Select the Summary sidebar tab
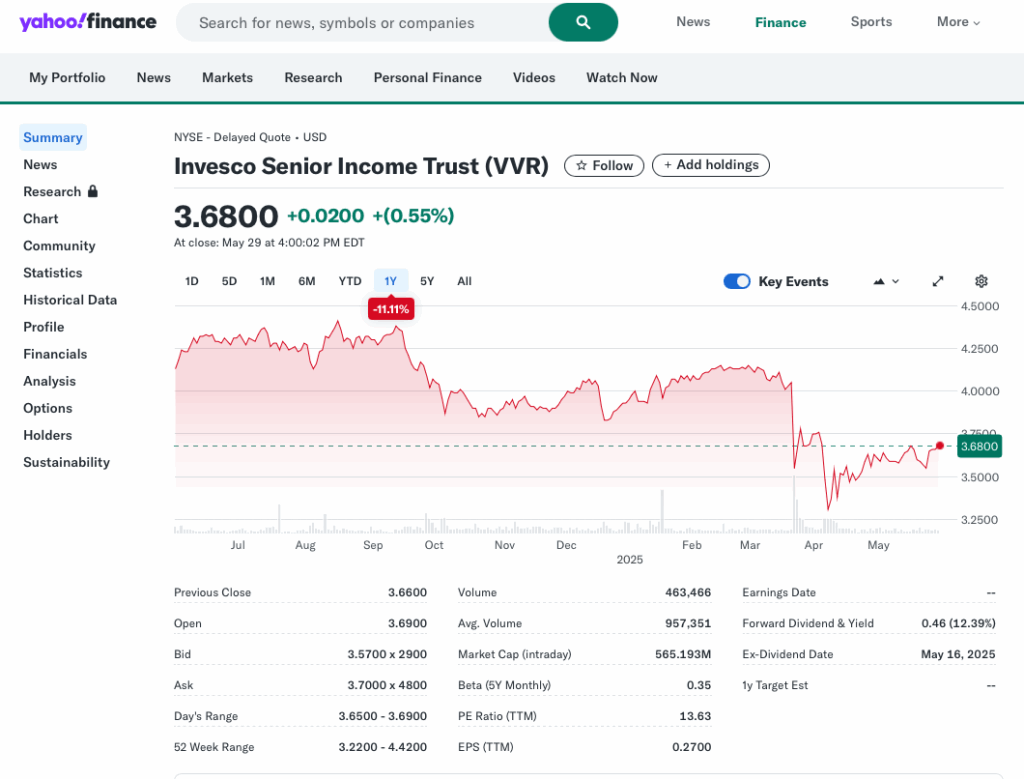 [53, 137]
